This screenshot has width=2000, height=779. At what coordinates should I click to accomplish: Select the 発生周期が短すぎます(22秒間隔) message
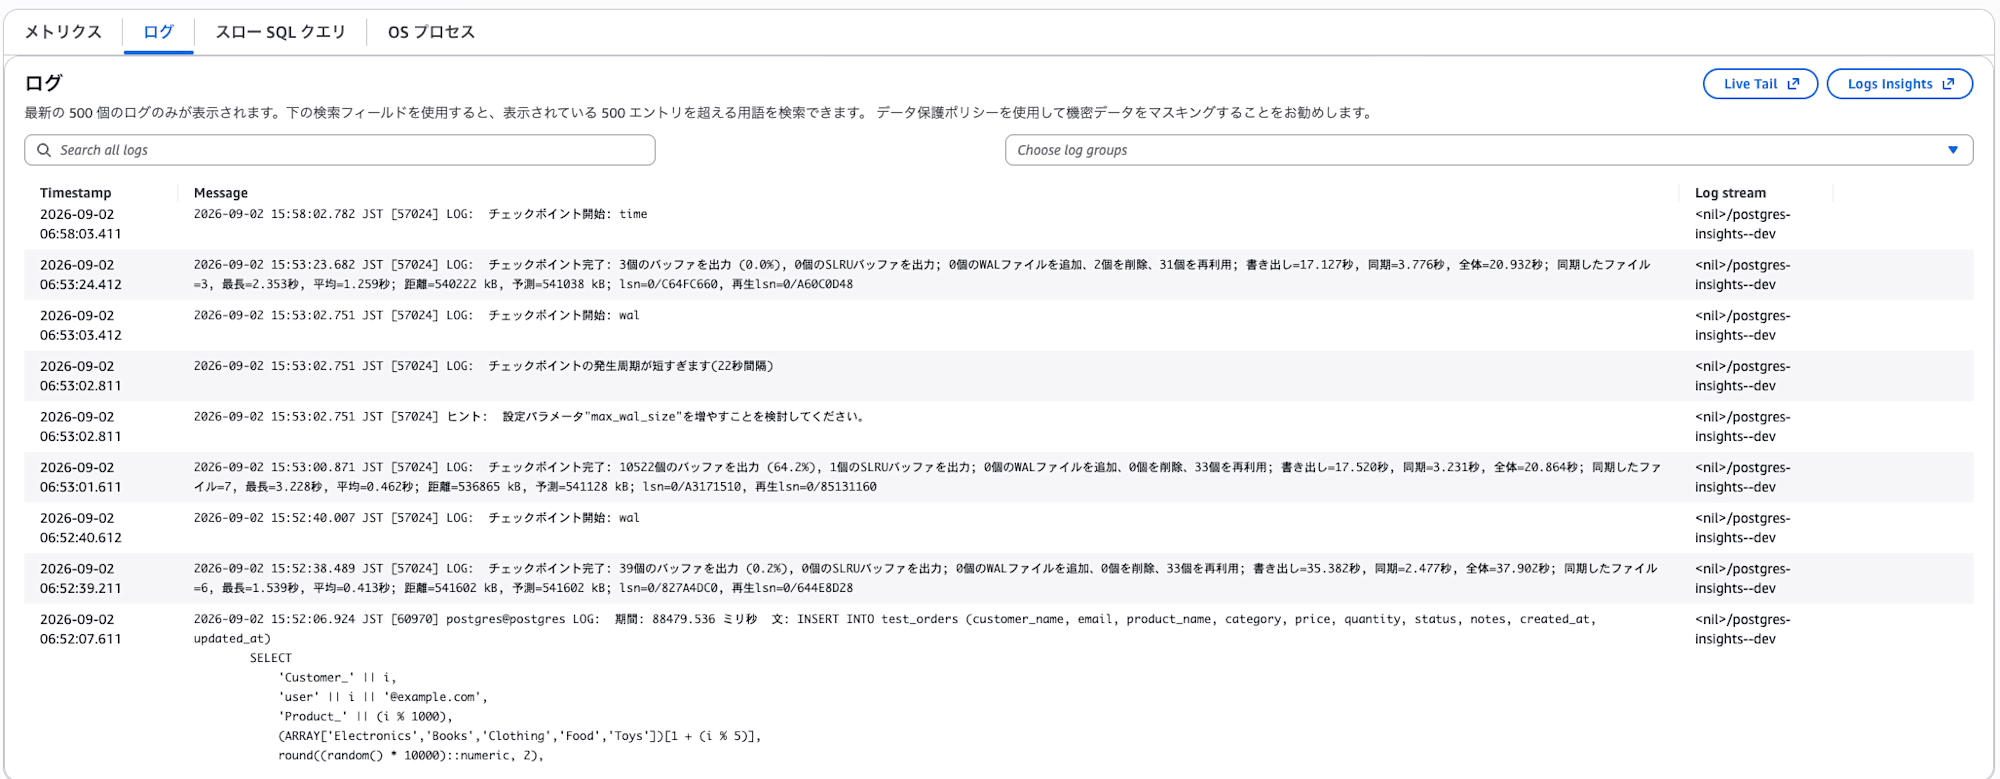point(483,366)
